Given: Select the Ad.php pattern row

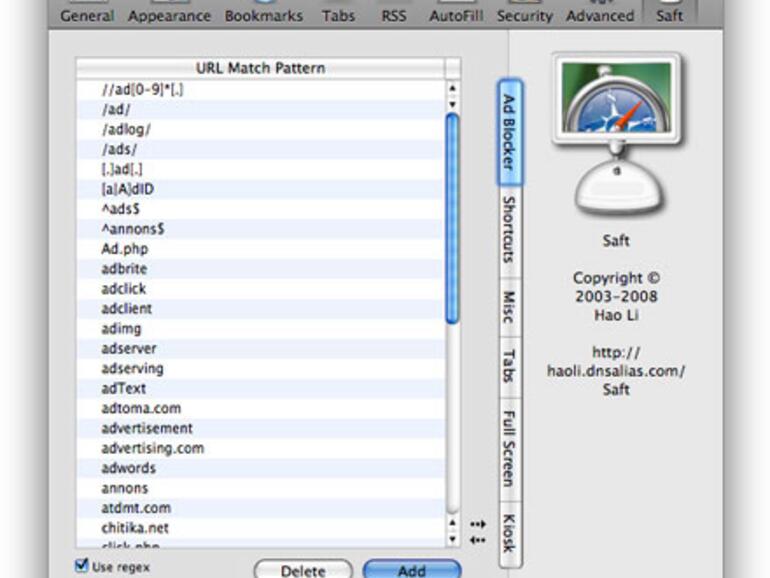Looking at the screenshot, I should tap(261, 249).
